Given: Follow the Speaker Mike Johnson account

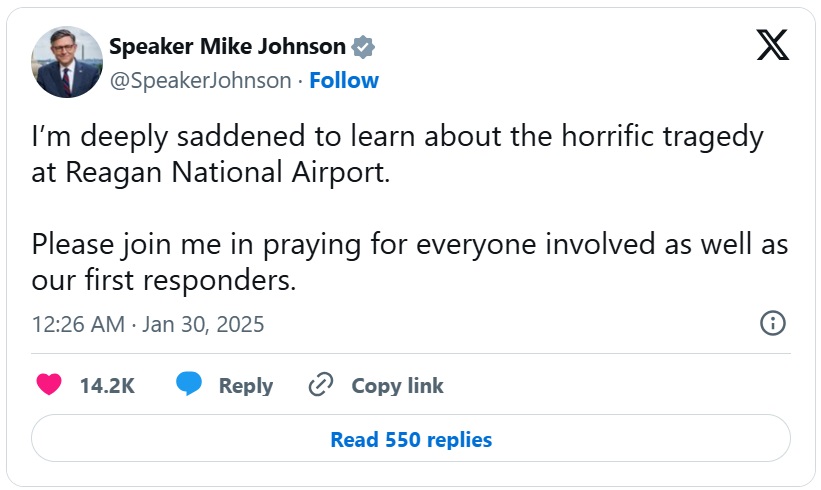Looking at the screenshot, I should click(x=344, y=80).
